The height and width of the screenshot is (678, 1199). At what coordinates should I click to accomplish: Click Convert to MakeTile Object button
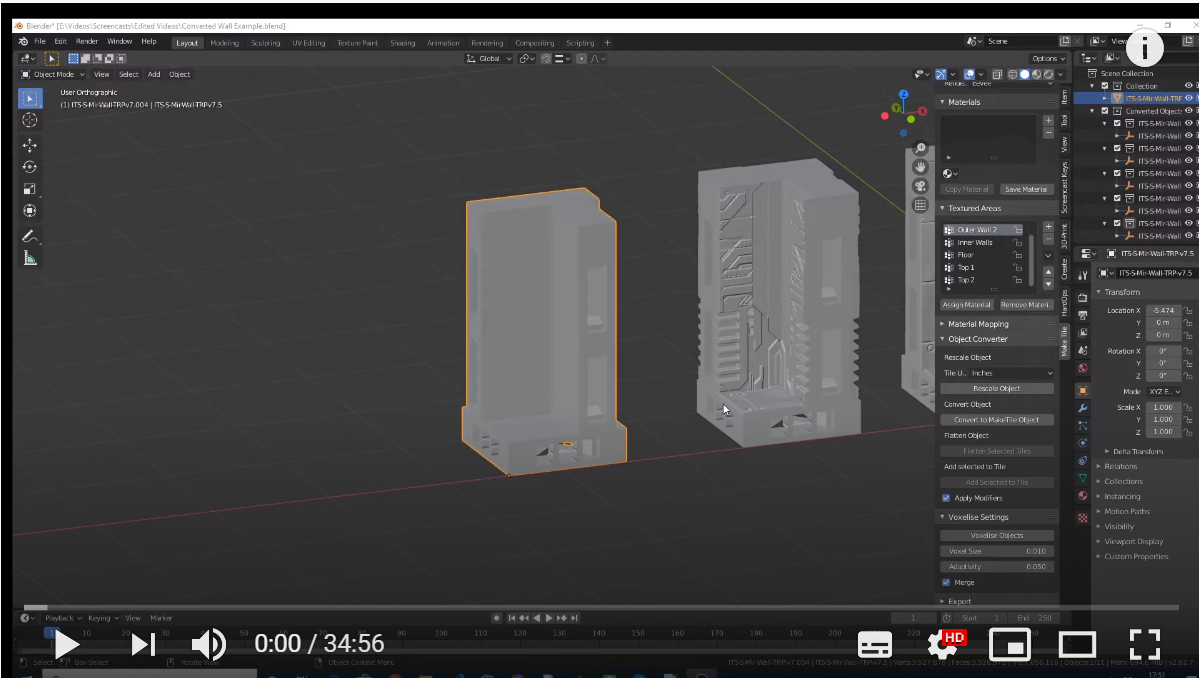997,420
